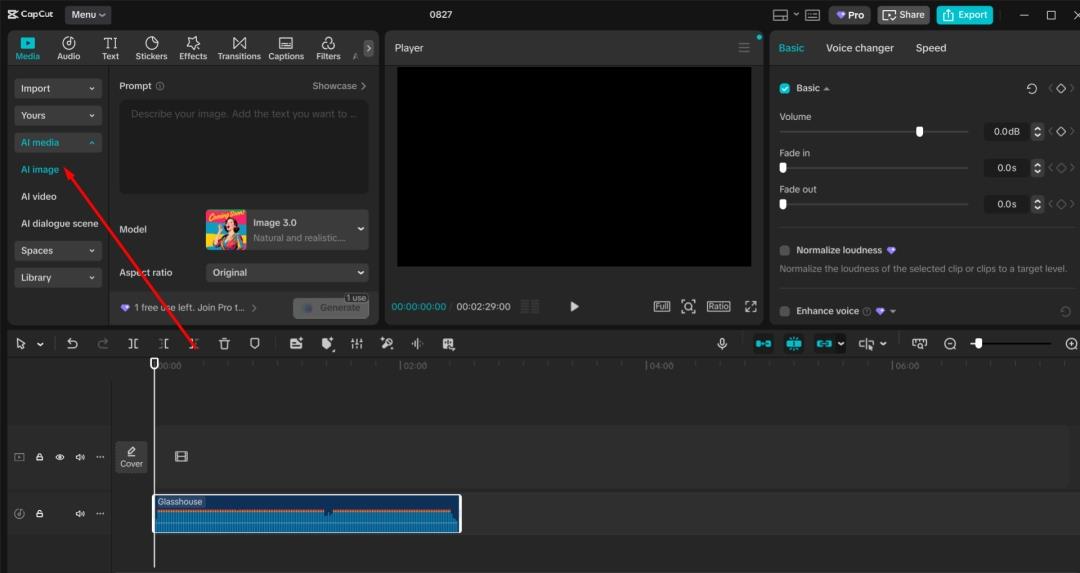Open the Transitions panel
This screenshot has width=1080, height=573.
pyautogui.click(x=239, y=48)
